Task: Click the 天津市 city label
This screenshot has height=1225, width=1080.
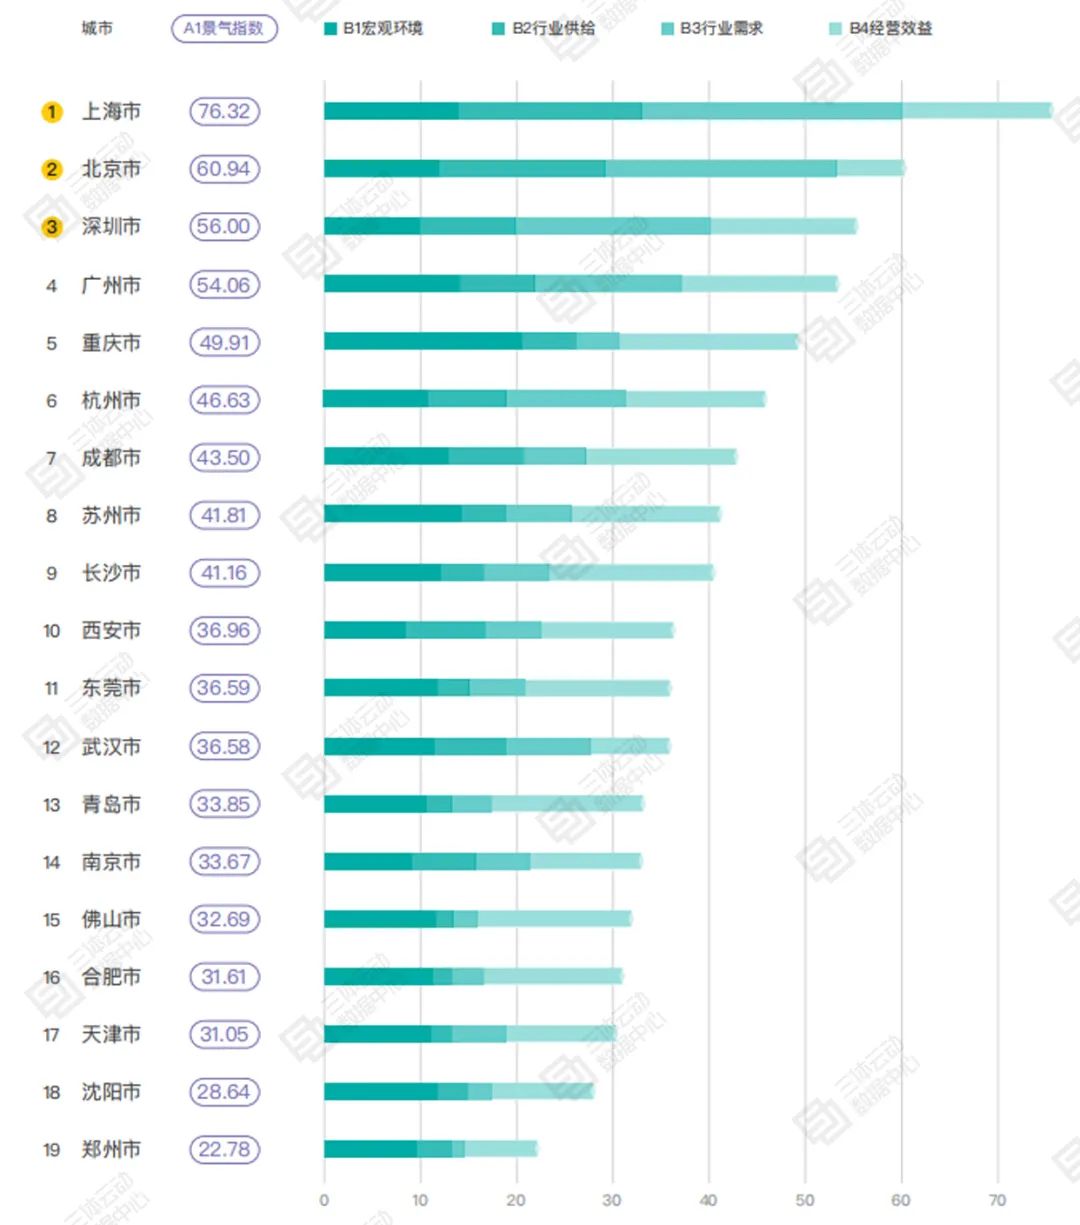Action: [111, 1034]
